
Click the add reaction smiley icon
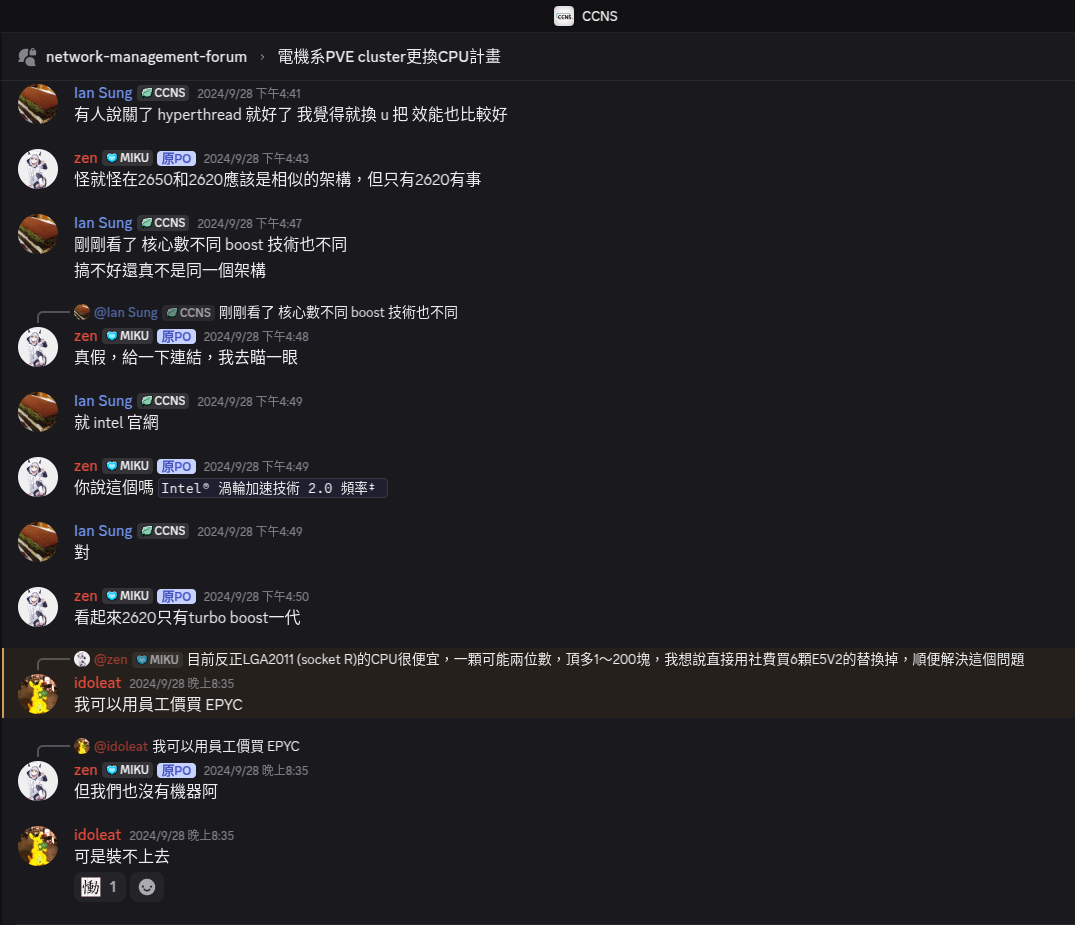pos(147,887)
